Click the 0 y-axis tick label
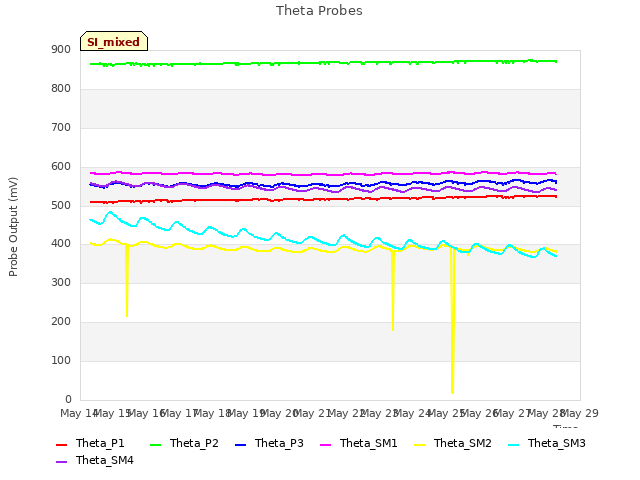Viewport: 640px width, 480px height. pyautogui.click(x=68, y=400)
